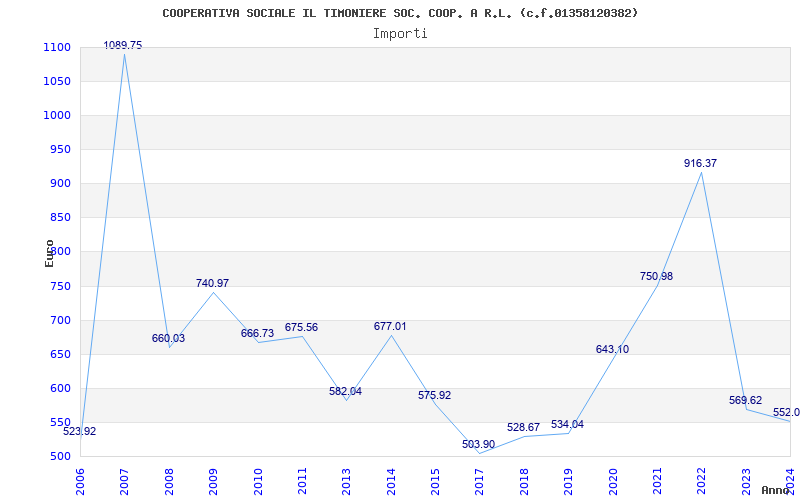
Task: Select the 677.01 data label
Action: (390, 327)
